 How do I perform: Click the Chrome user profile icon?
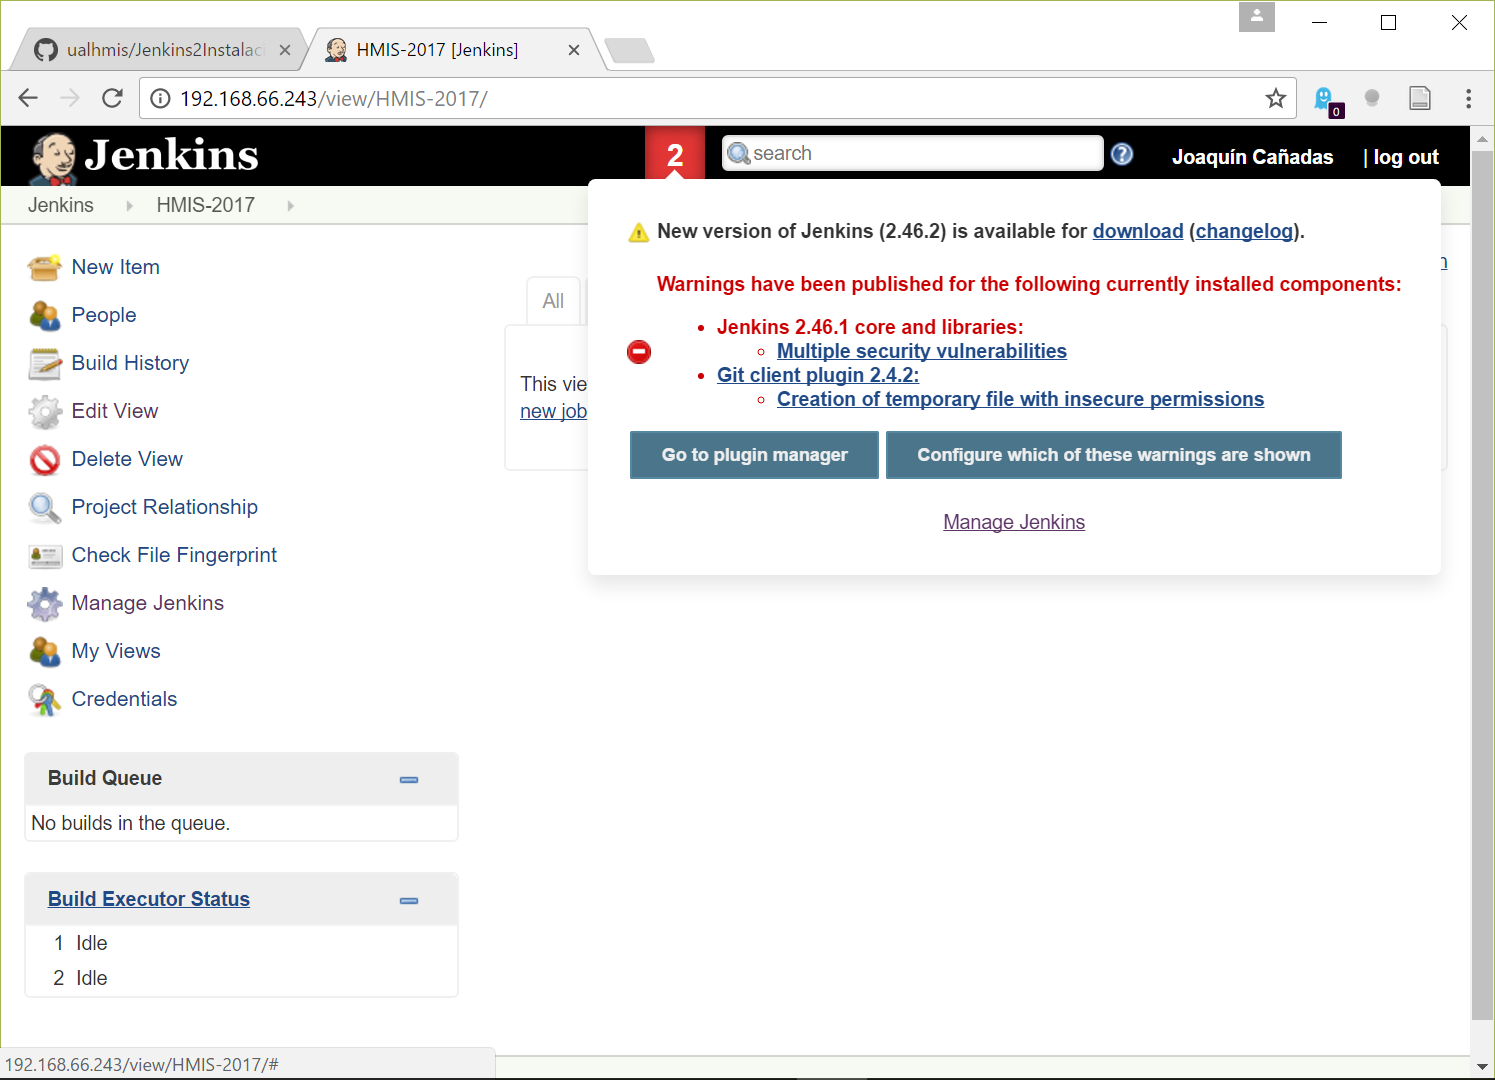[1257, 17]
